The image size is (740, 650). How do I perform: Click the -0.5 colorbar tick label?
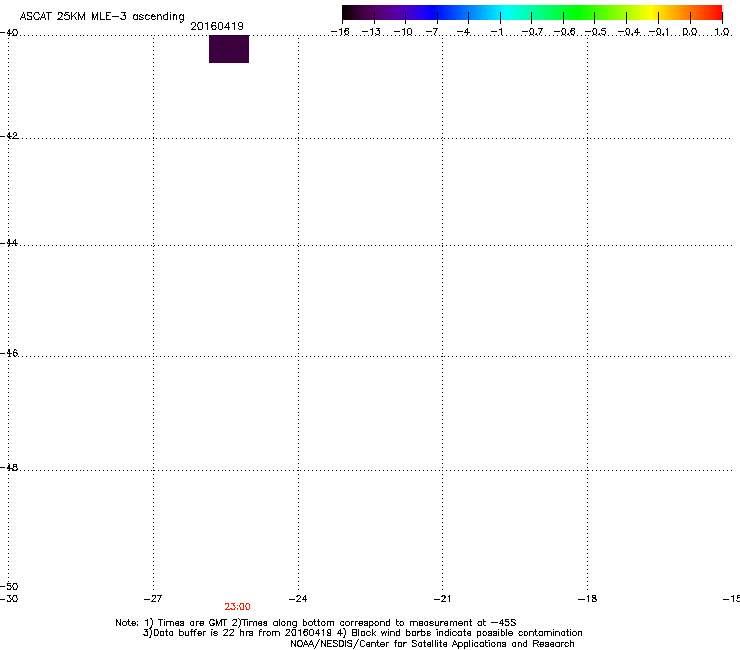pos(596,32)
